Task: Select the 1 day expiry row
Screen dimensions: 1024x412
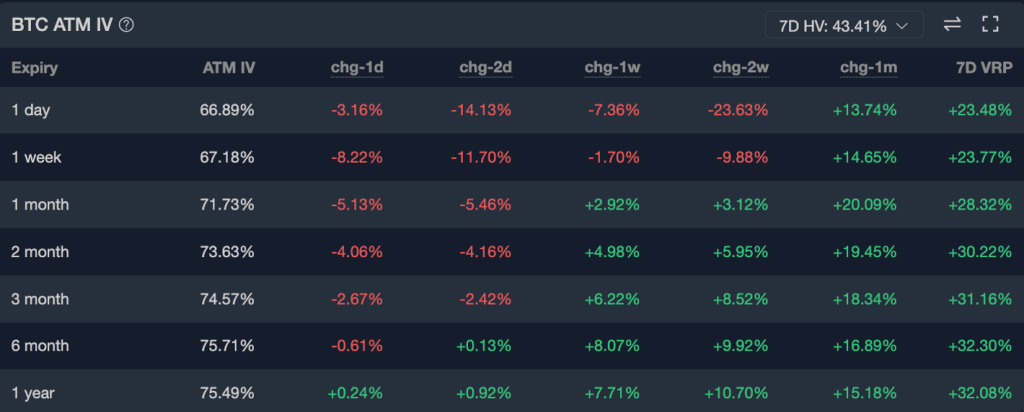Action: pyautogui.click(x=30, y=110)
